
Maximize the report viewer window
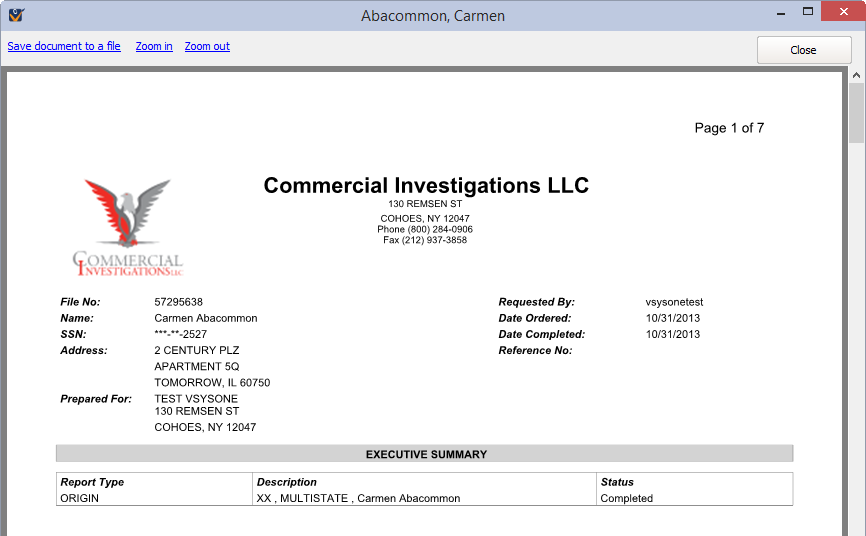pyautogui.click(x=808, y=12)
